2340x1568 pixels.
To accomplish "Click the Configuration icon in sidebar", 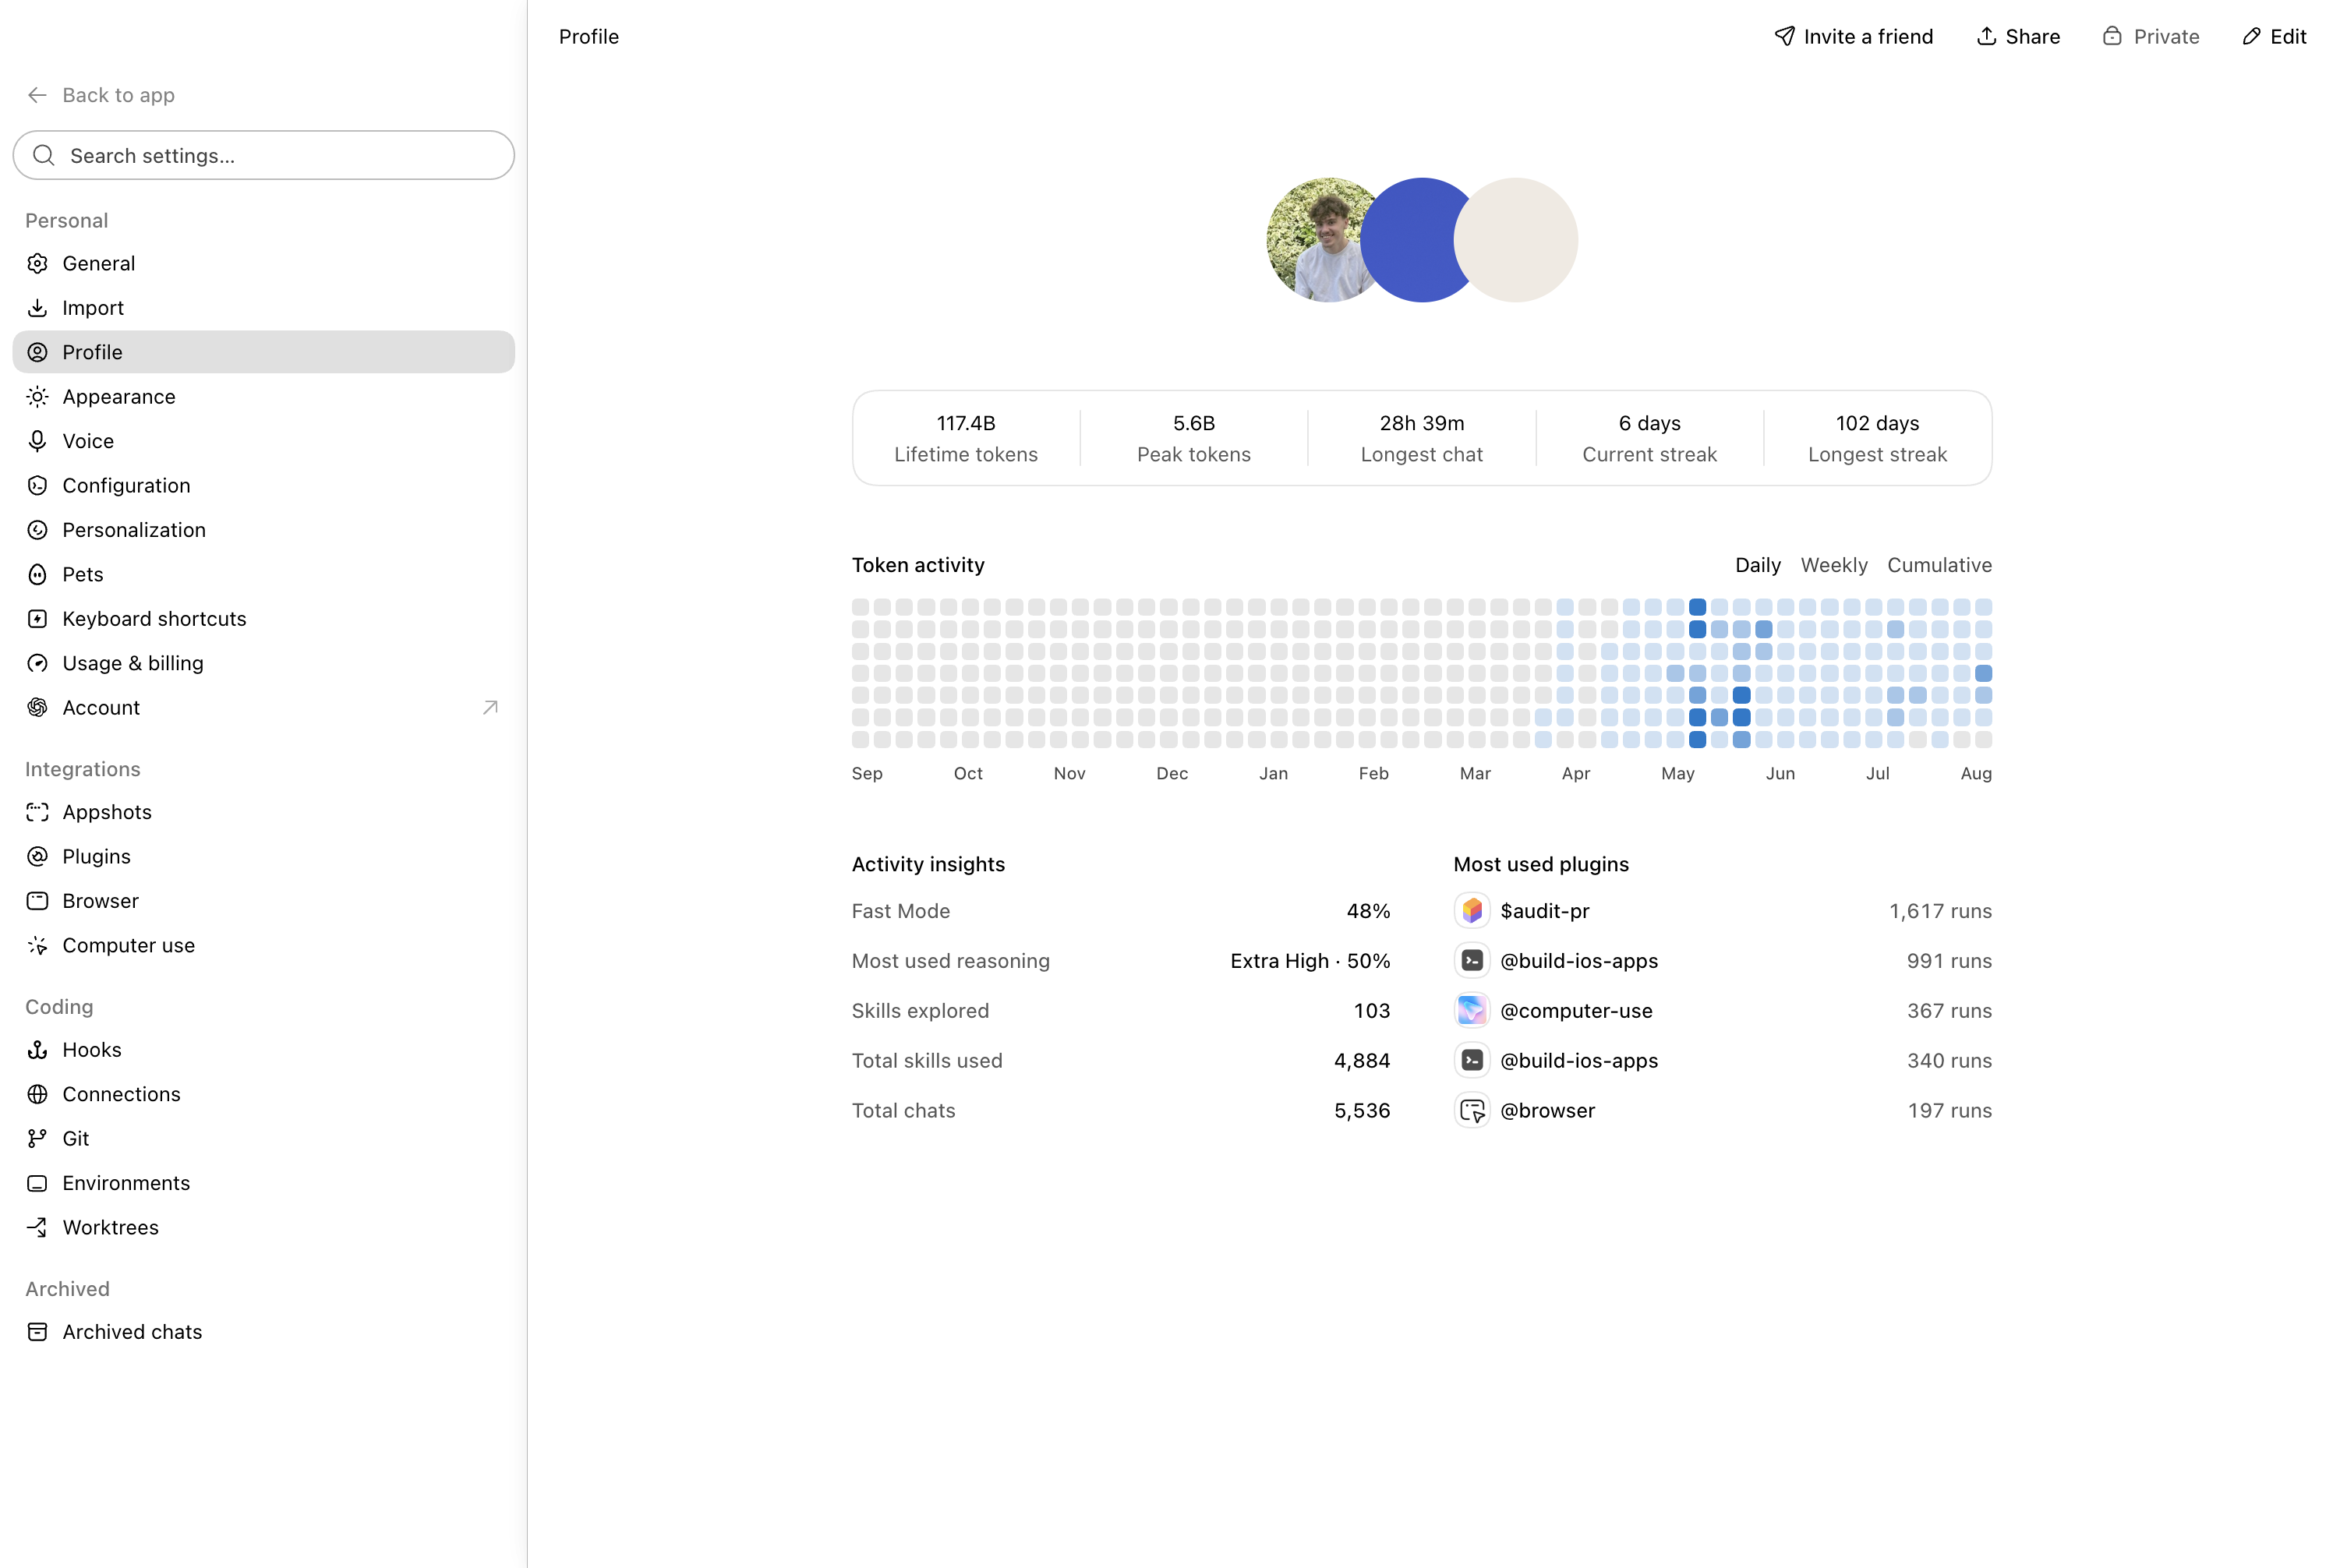I will 37,486.
